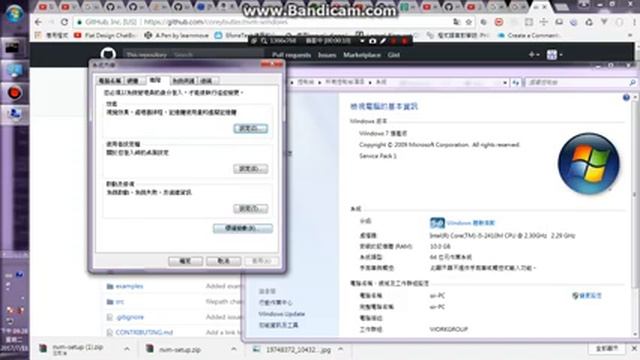Image resolution: width=640 pixels, height=360 pixels.
Task: Click the search magnifier in Control Panel window
Action: [632, 82]
